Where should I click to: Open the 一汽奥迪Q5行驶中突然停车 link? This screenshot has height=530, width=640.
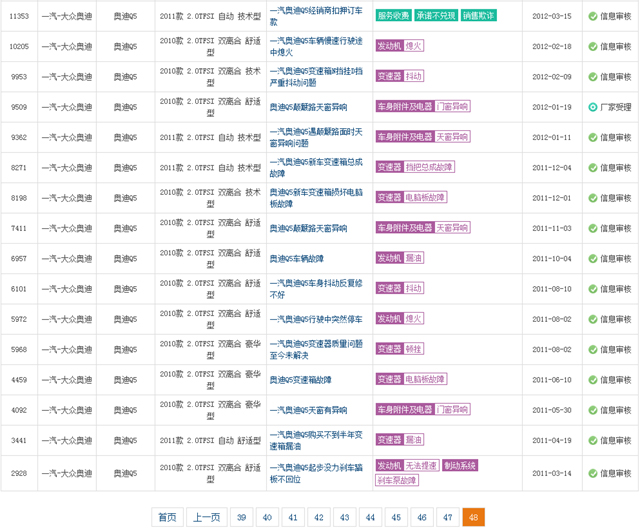tap(316, 319)
